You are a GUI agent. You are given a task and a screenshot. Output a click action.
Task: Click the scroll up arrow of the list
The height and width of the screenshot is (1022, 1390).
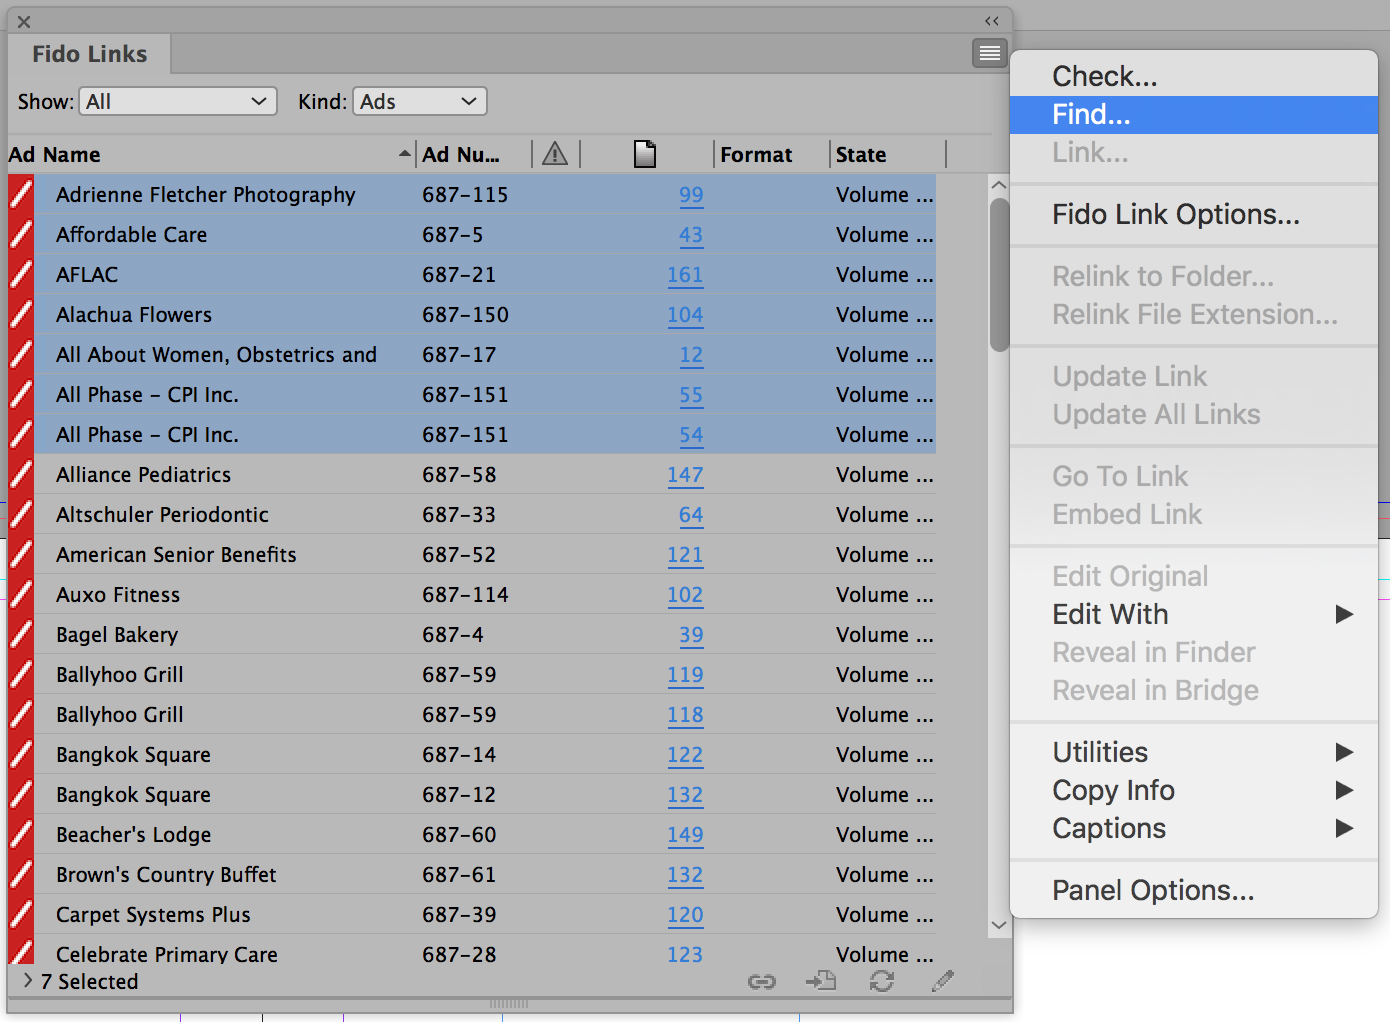tap(998, 185)
